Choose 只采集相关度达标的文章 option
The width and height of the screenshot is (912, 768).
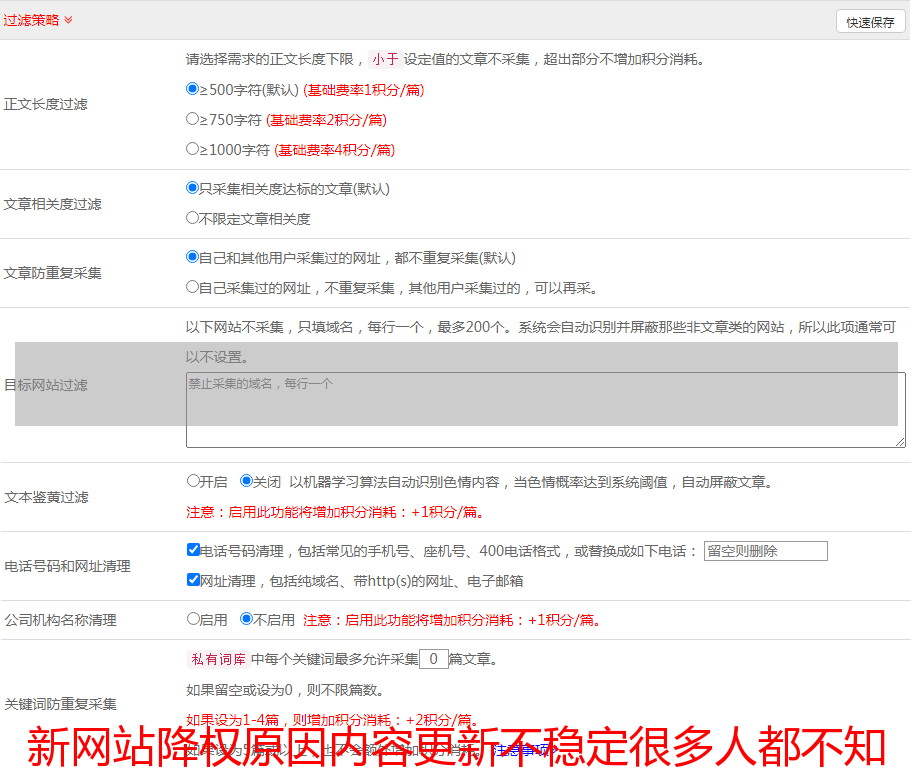(193, 188)
